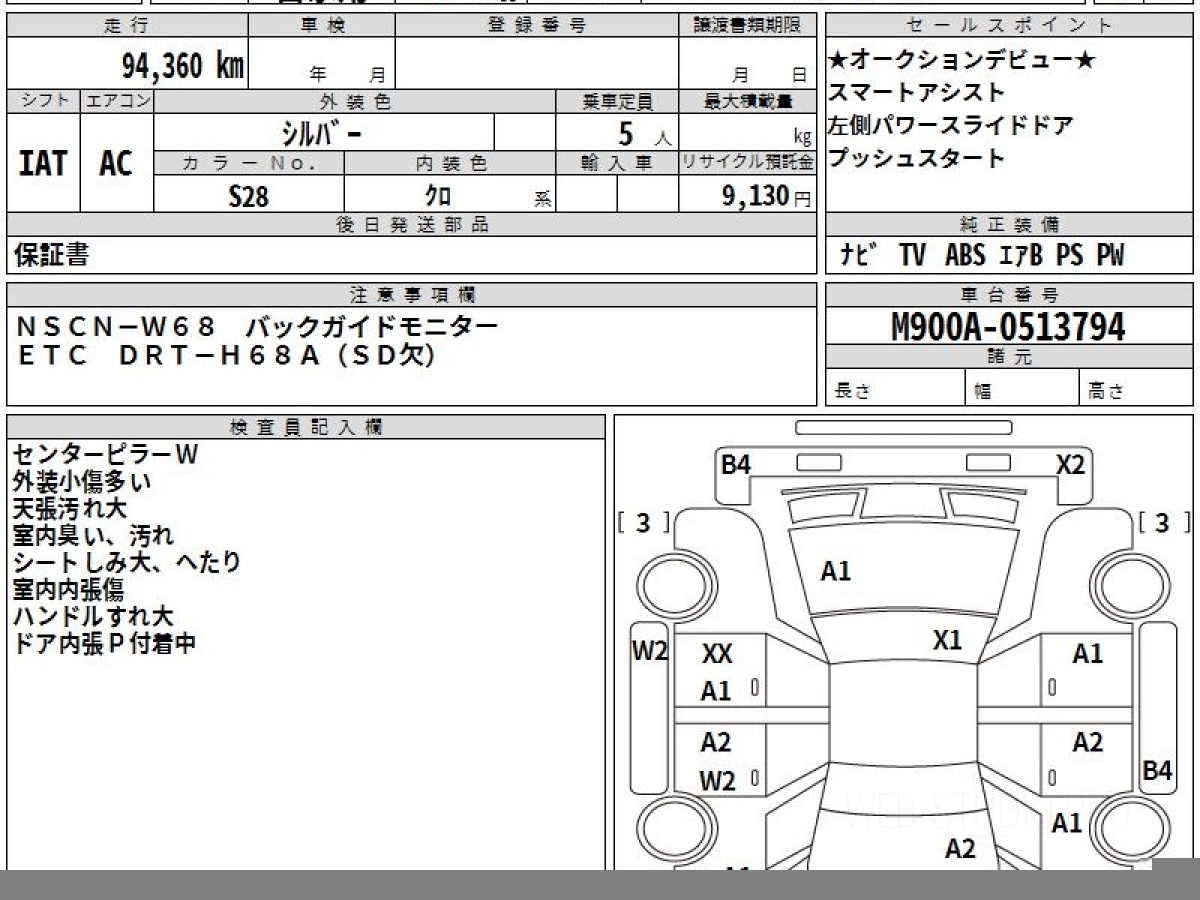Screen dimensions: 1200x900
Task: Select the 幅 width field
Action: click(1022, 388)
